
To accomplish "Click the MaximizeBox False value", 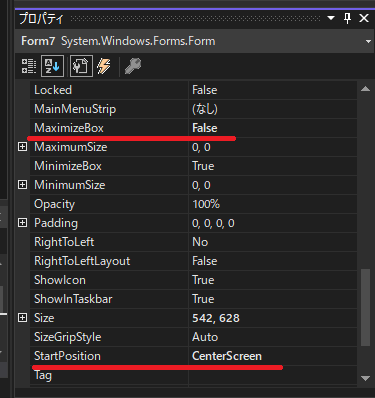I will 205,128.
